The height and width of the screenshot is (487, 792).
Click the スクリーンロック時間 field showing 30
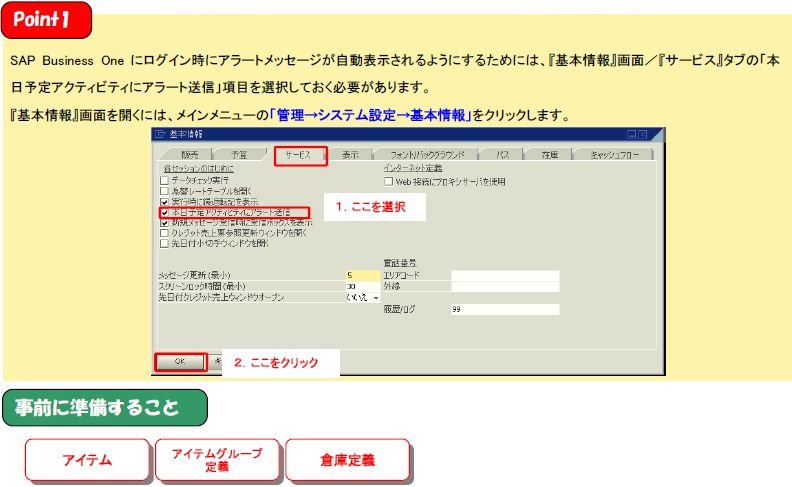pyautogui.click(x=363, y=286)
